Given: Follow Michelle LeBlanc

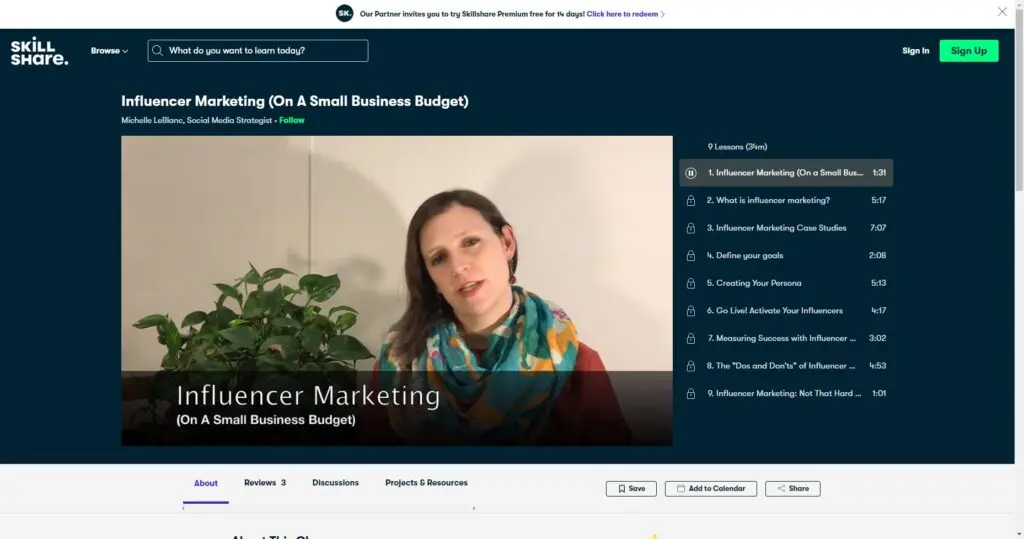Looking at the screenshot, I should point(292,120).
